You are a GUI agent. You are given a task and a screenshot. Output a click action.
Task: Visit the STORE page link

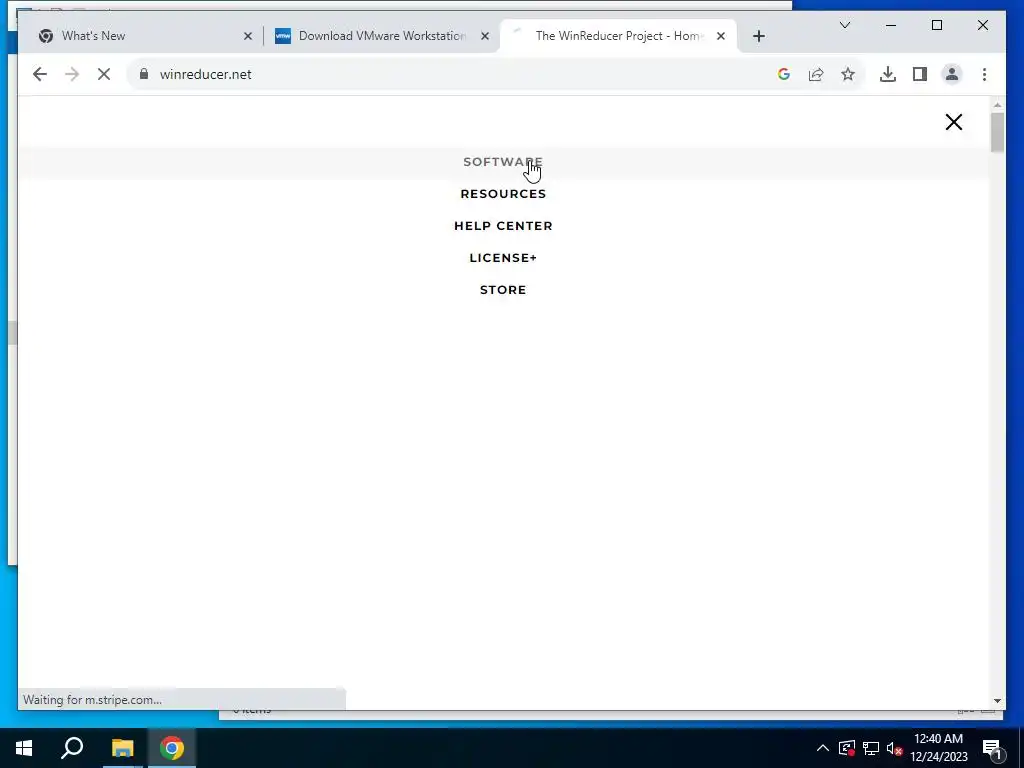coord(503,290)
